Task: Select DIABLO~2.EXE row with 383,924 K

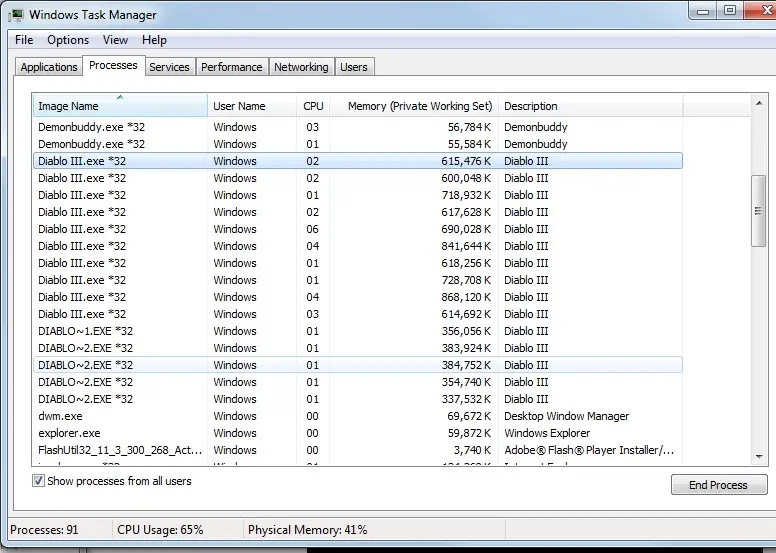Action: [x=357, y=348]
